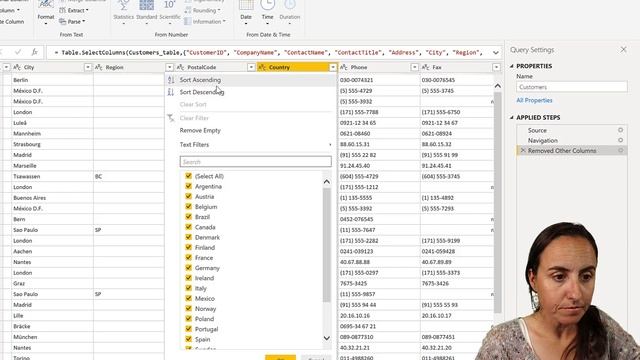
Task: Uncheck Germany in the filter list
Action: coord(189,268)
